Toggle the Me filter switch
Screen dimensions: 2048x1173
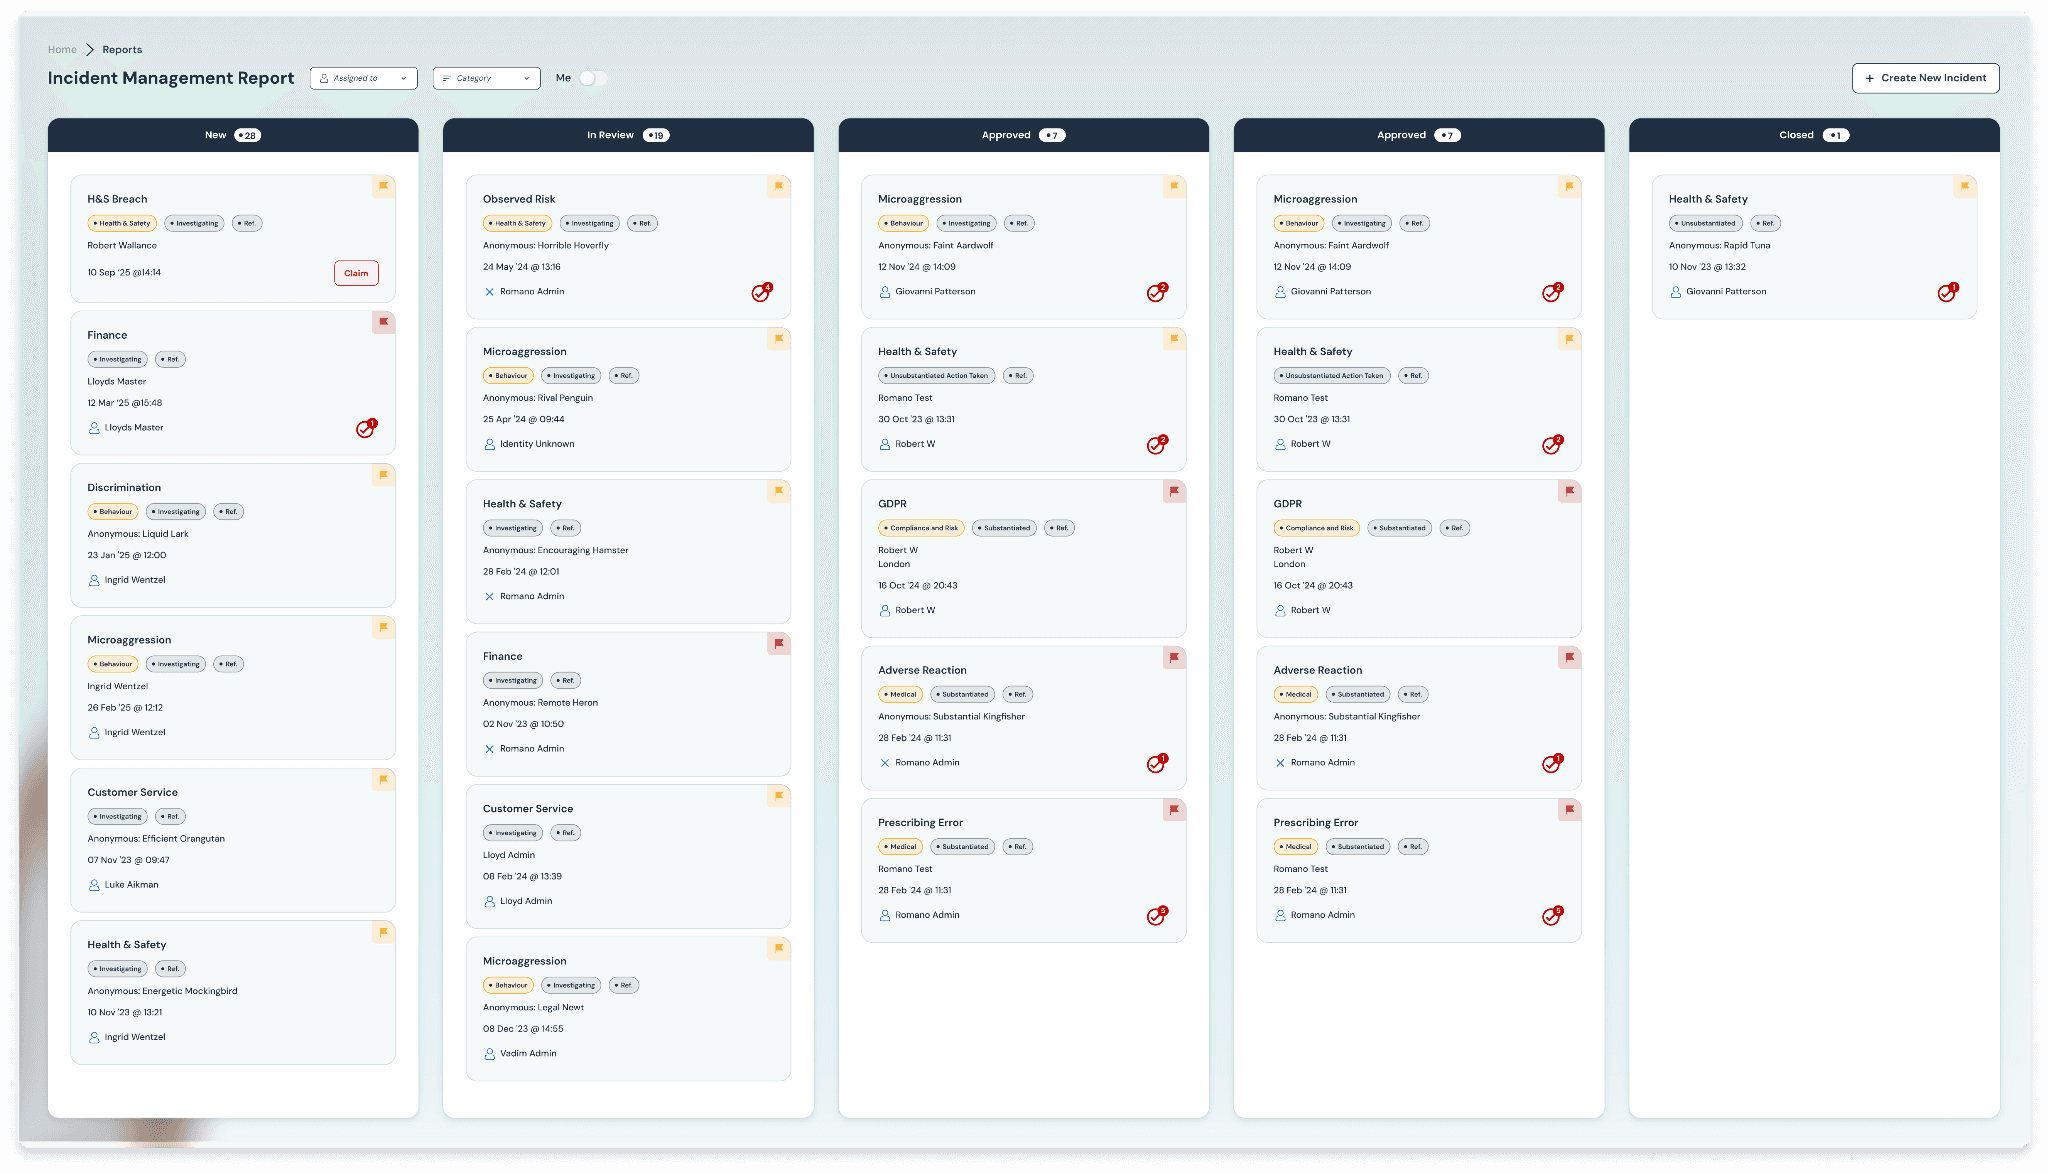pos(593,78)
